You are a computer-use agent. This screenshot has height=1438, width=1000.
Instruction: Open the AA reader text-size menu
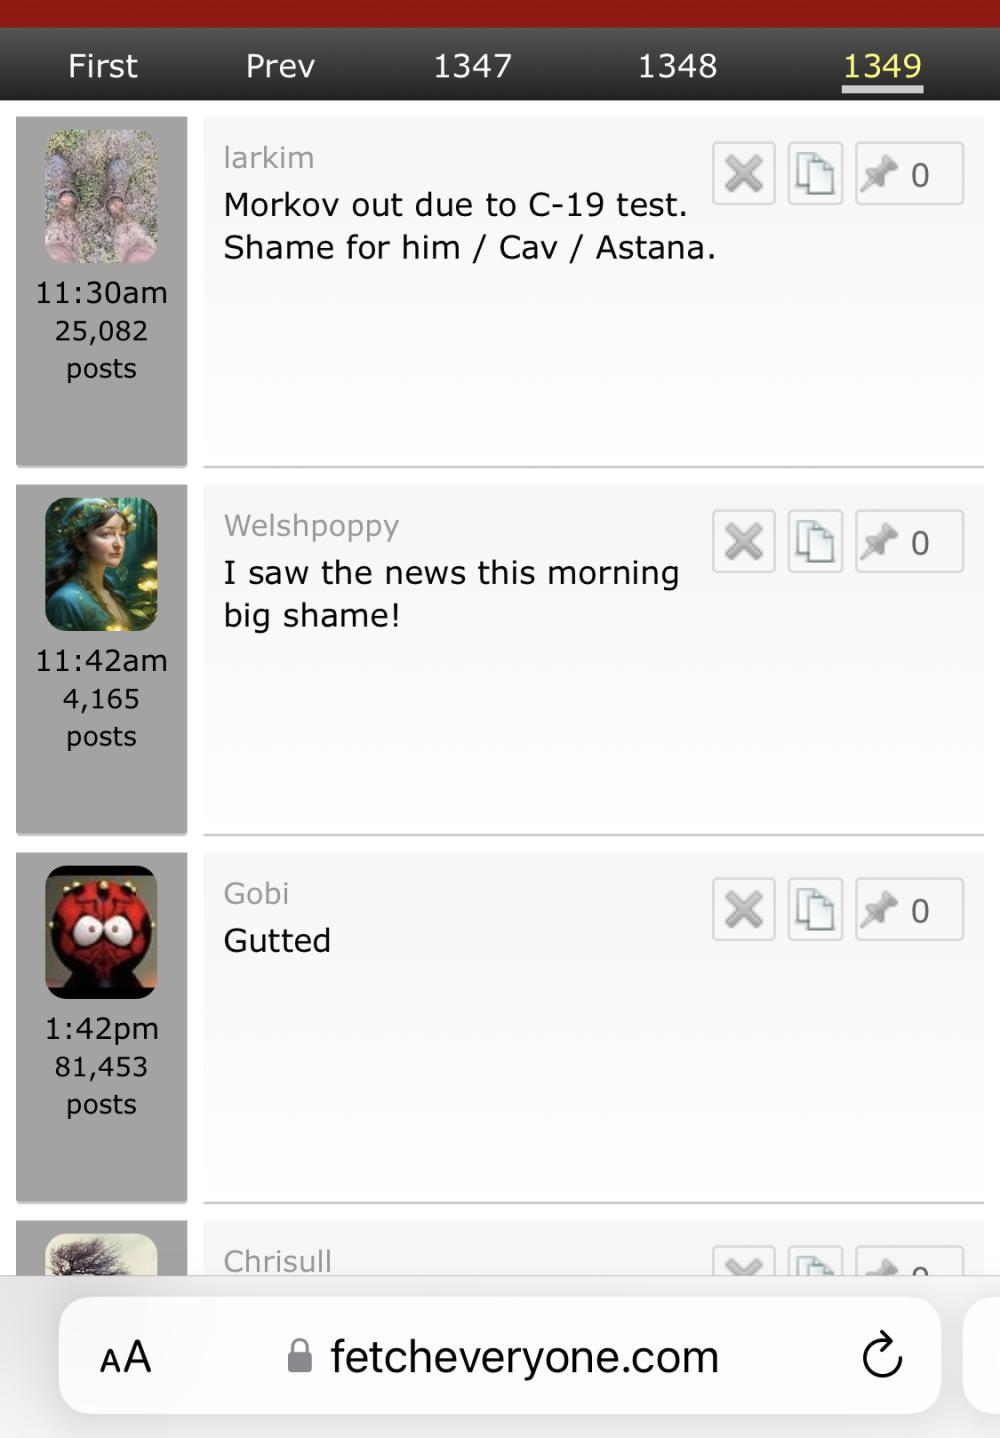(x=126, y=1358)
